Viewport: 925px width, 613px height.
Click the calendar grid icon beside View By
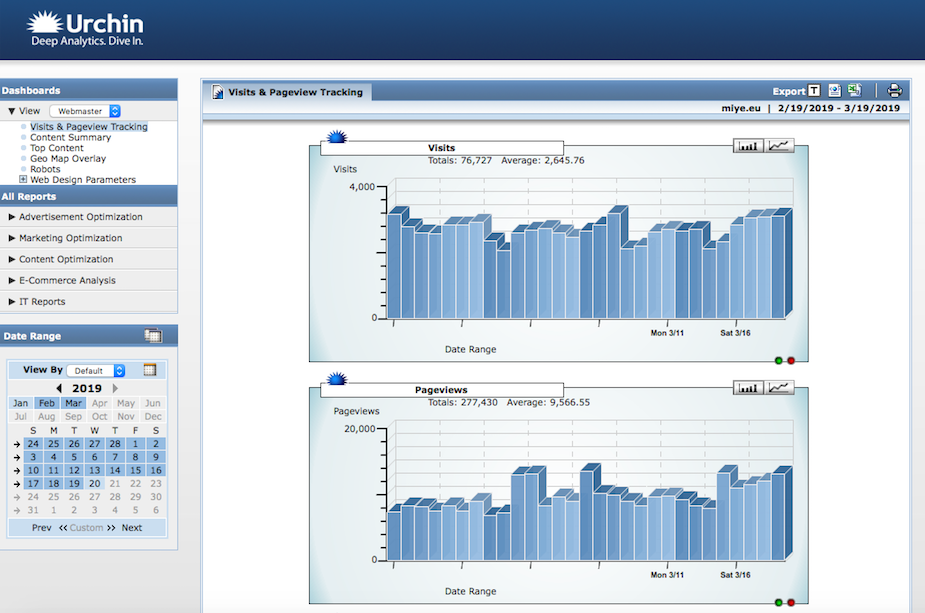[x=150, y=370]
